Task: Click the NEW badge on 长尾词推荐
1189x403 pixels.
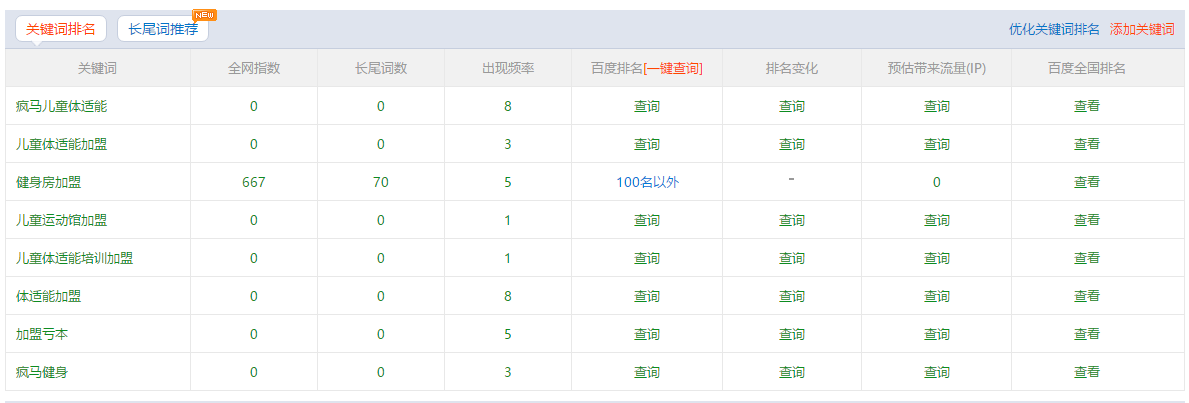Action: [204, 15]
